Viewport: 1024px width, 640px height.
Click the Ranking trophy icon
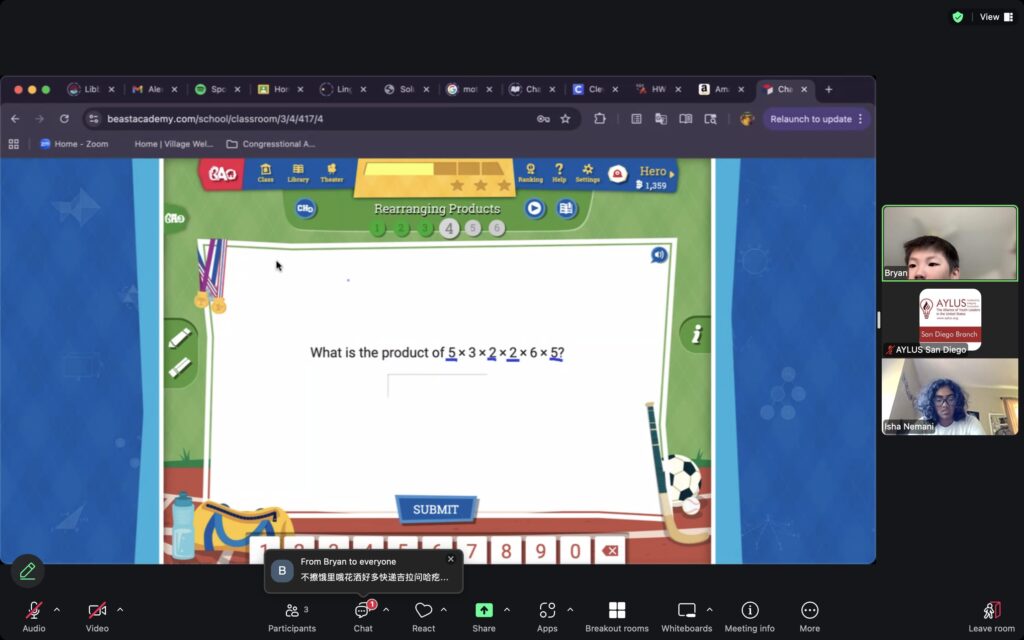click(530, 173)
